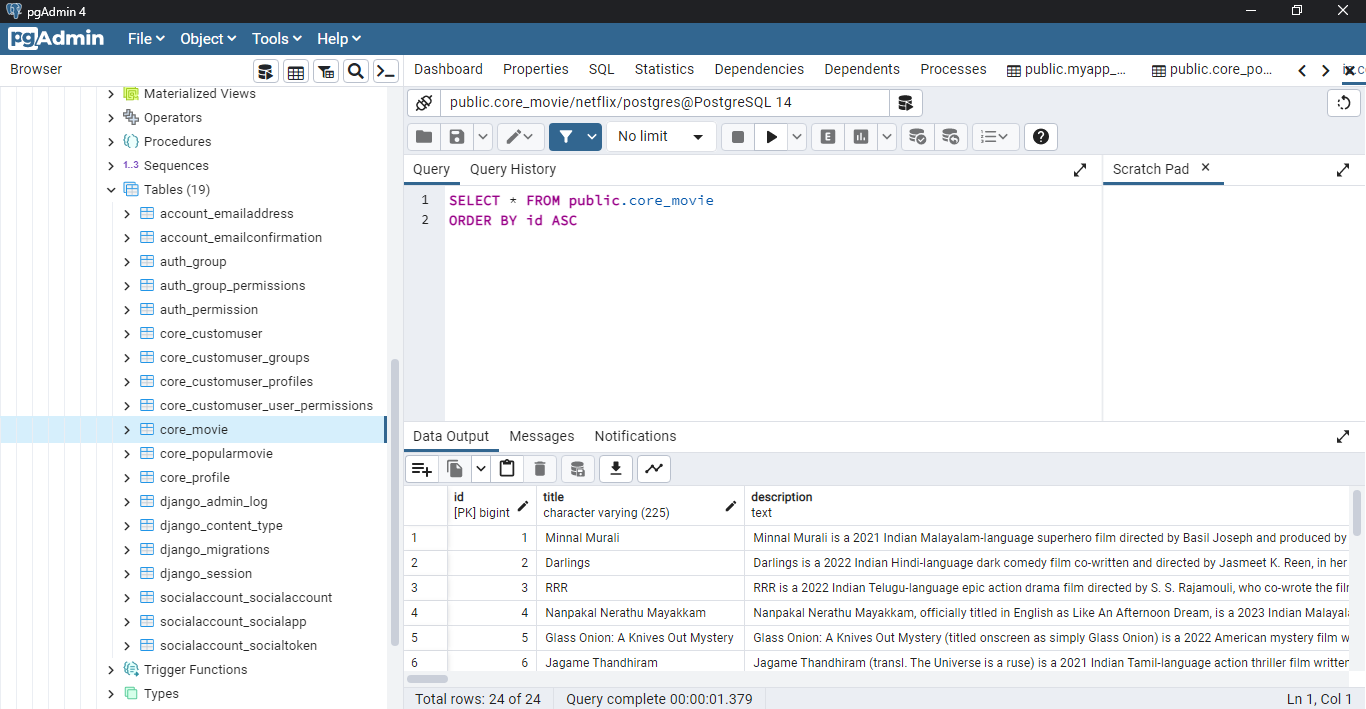Switch to the Messages tab
The width and height of the screenshot is (1366, 709).
pyautogui.click(x=542, y=436)
